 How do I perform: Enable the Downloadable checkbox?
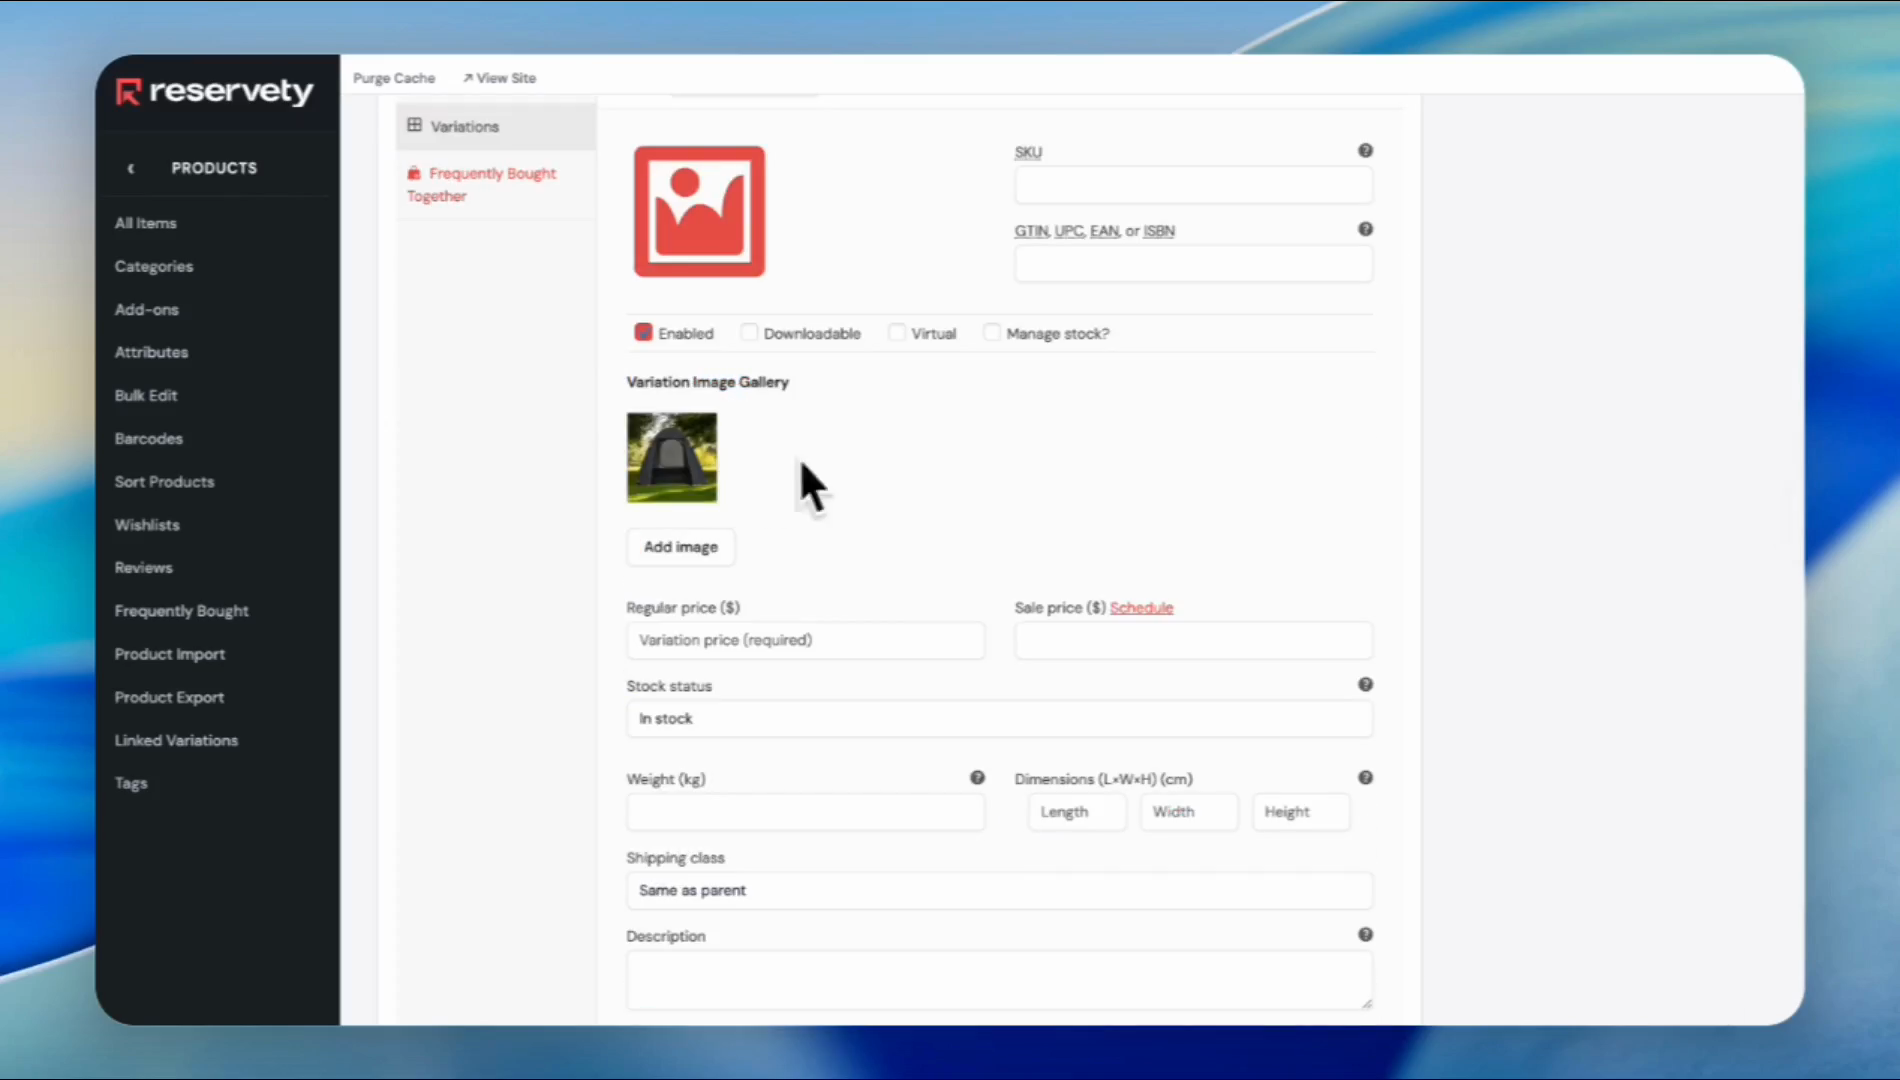tap(749, 333)
